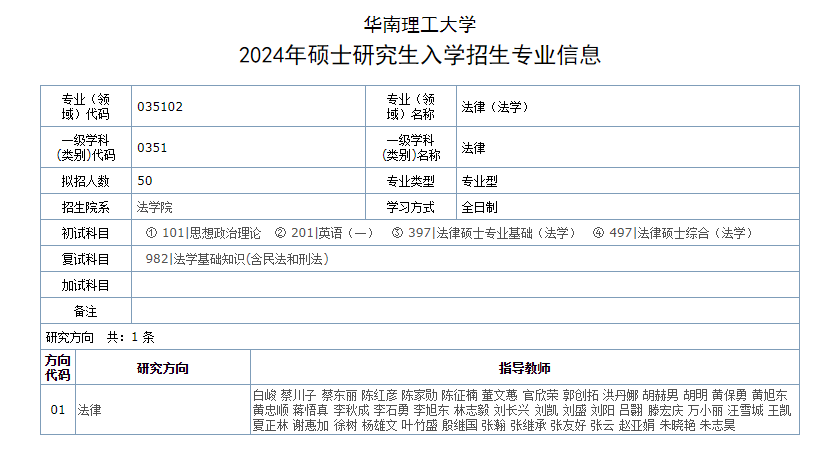Click advisor name 李旭东
The height and width of the screenshot is (453, 831).
click(431, 410)
